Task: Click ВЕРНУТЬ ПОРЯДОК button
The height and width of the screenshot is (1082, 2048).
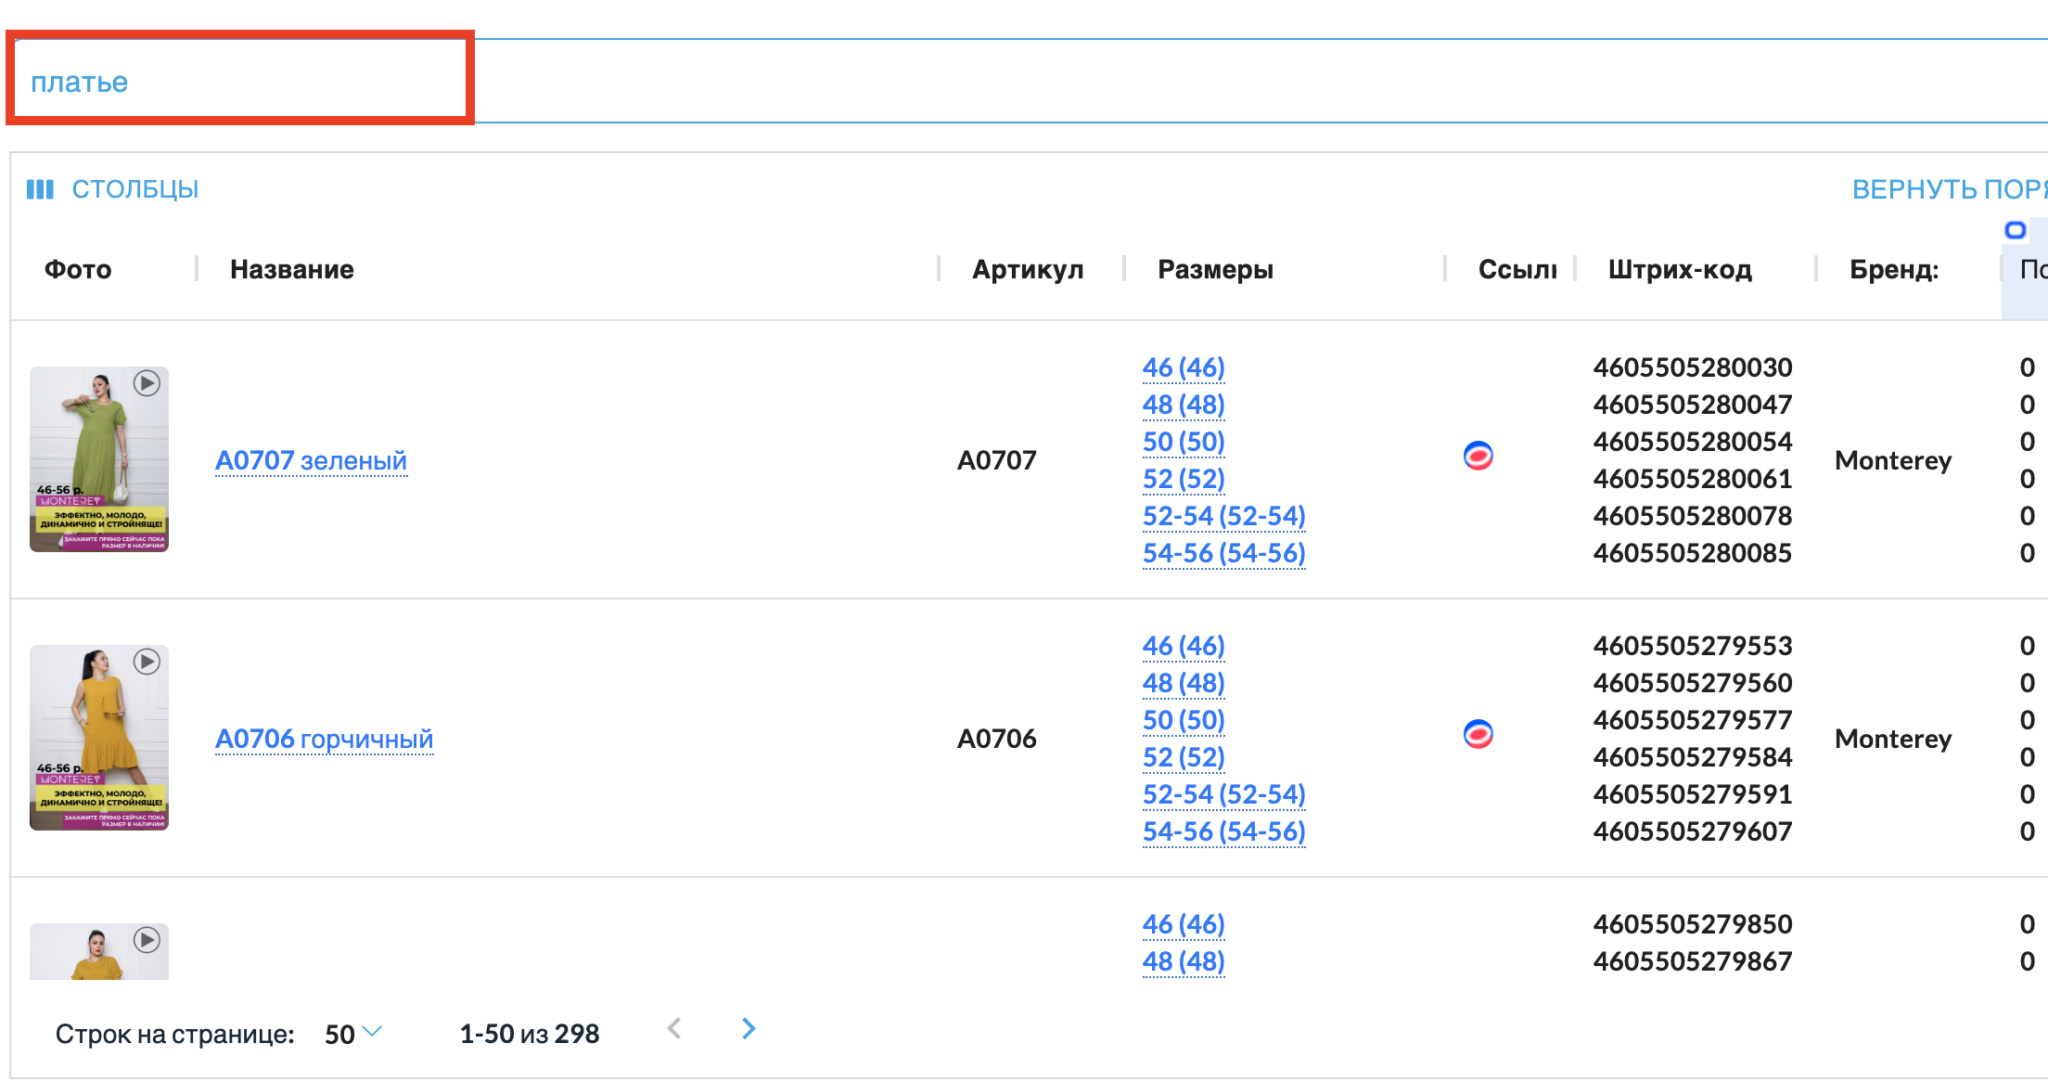Action: pos(1948,189)
